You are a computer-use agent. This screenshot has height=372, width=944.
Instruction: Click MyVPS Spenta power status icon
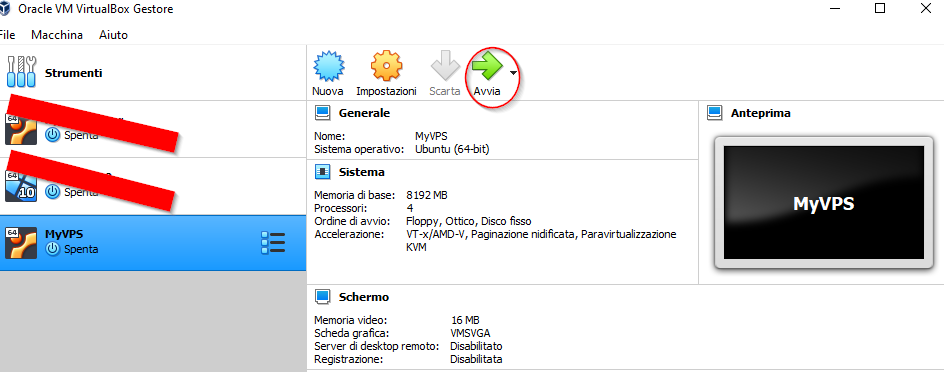pos(53,249)
